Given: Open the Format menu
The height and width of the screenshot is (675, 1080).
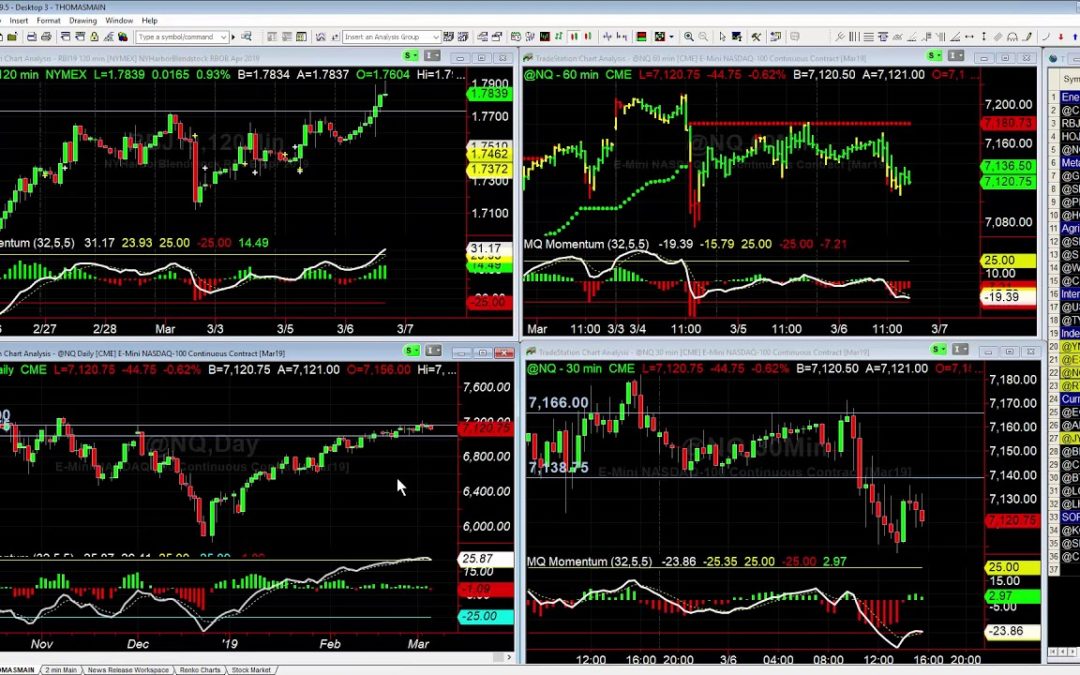Looking at the screenshot, I should pyautogui.click(x=48, y=21).
